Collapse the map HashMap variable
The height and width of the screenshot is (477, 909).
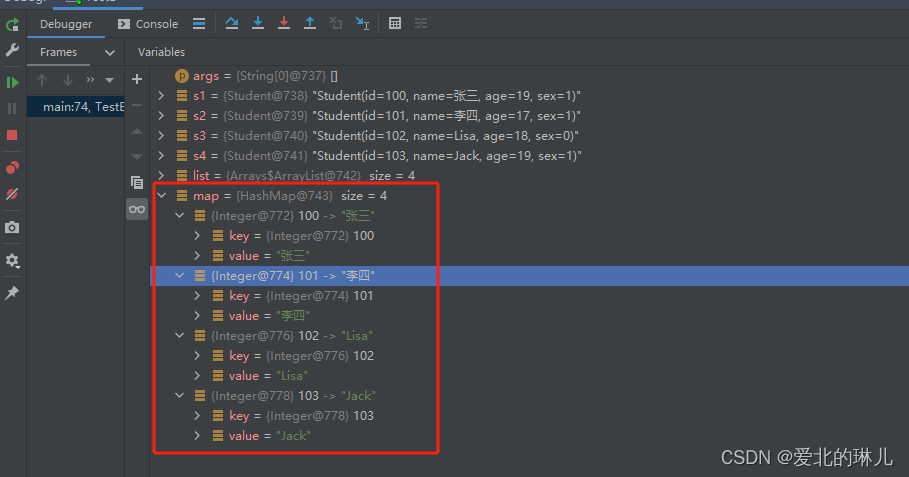coord(162,196)
